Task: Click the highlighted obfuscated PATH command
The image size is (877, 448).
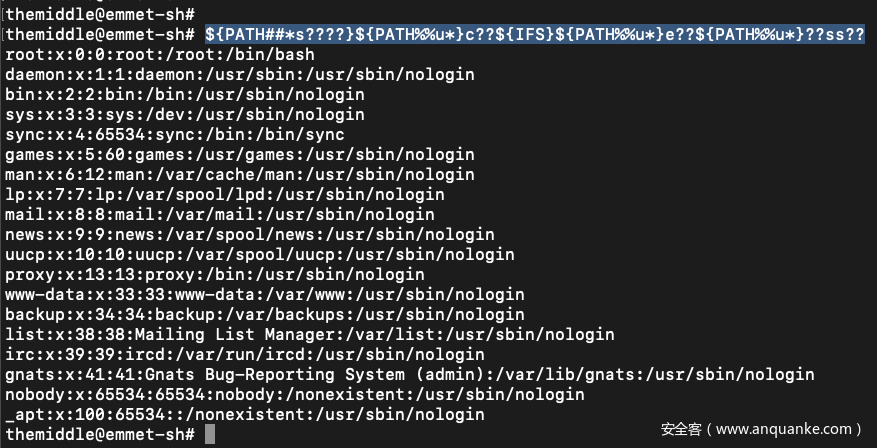Action: click(535, 34)
